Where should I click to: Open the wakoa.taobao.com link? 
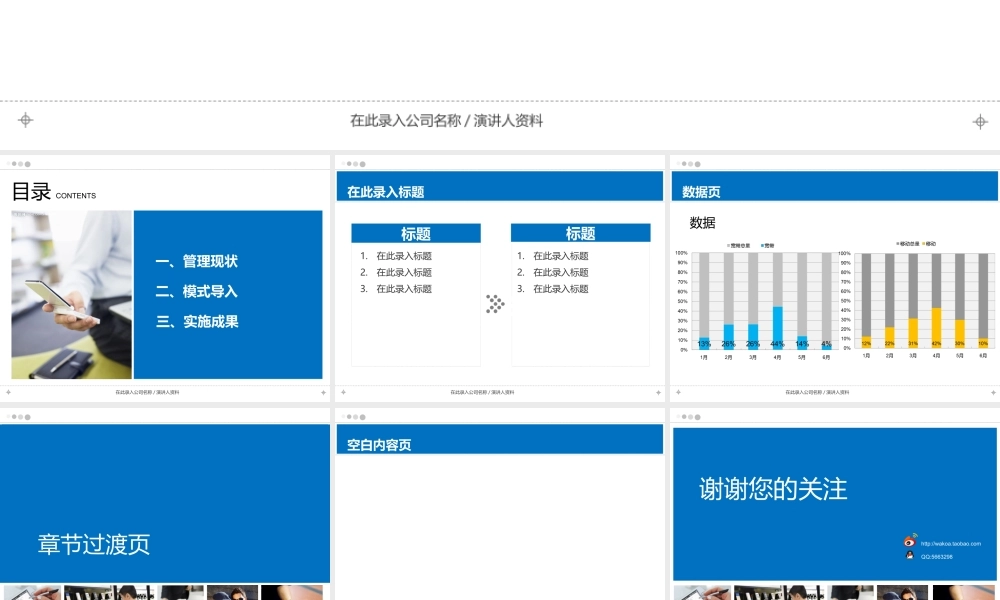(951, 544)
